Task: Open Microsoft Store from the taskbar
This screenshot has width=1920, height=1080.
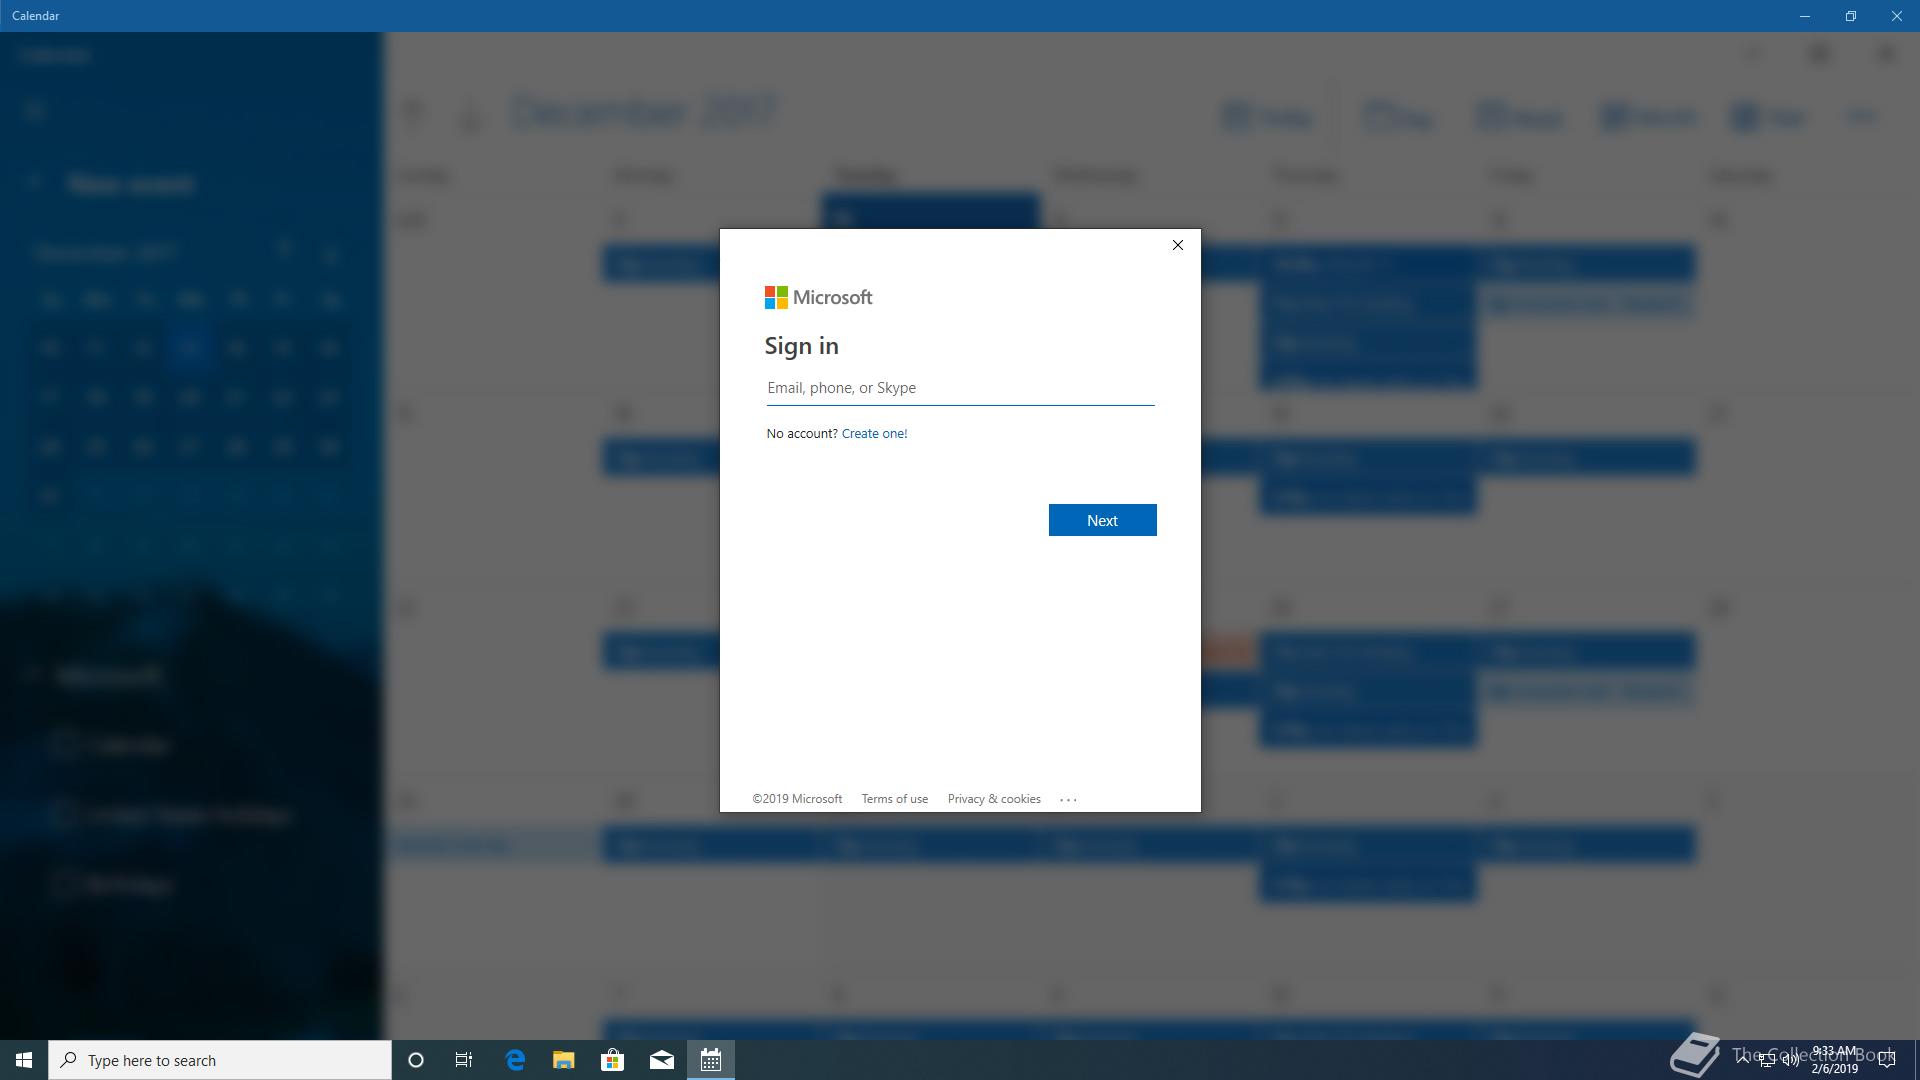Action: coord(612,1060)
